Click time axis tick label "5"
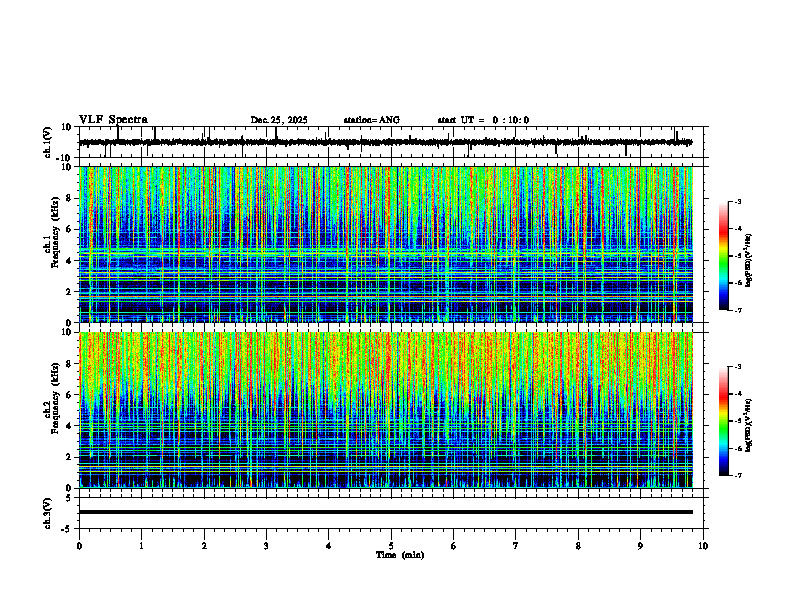Viewport: 792px width, 612px height. pos(391,546)
